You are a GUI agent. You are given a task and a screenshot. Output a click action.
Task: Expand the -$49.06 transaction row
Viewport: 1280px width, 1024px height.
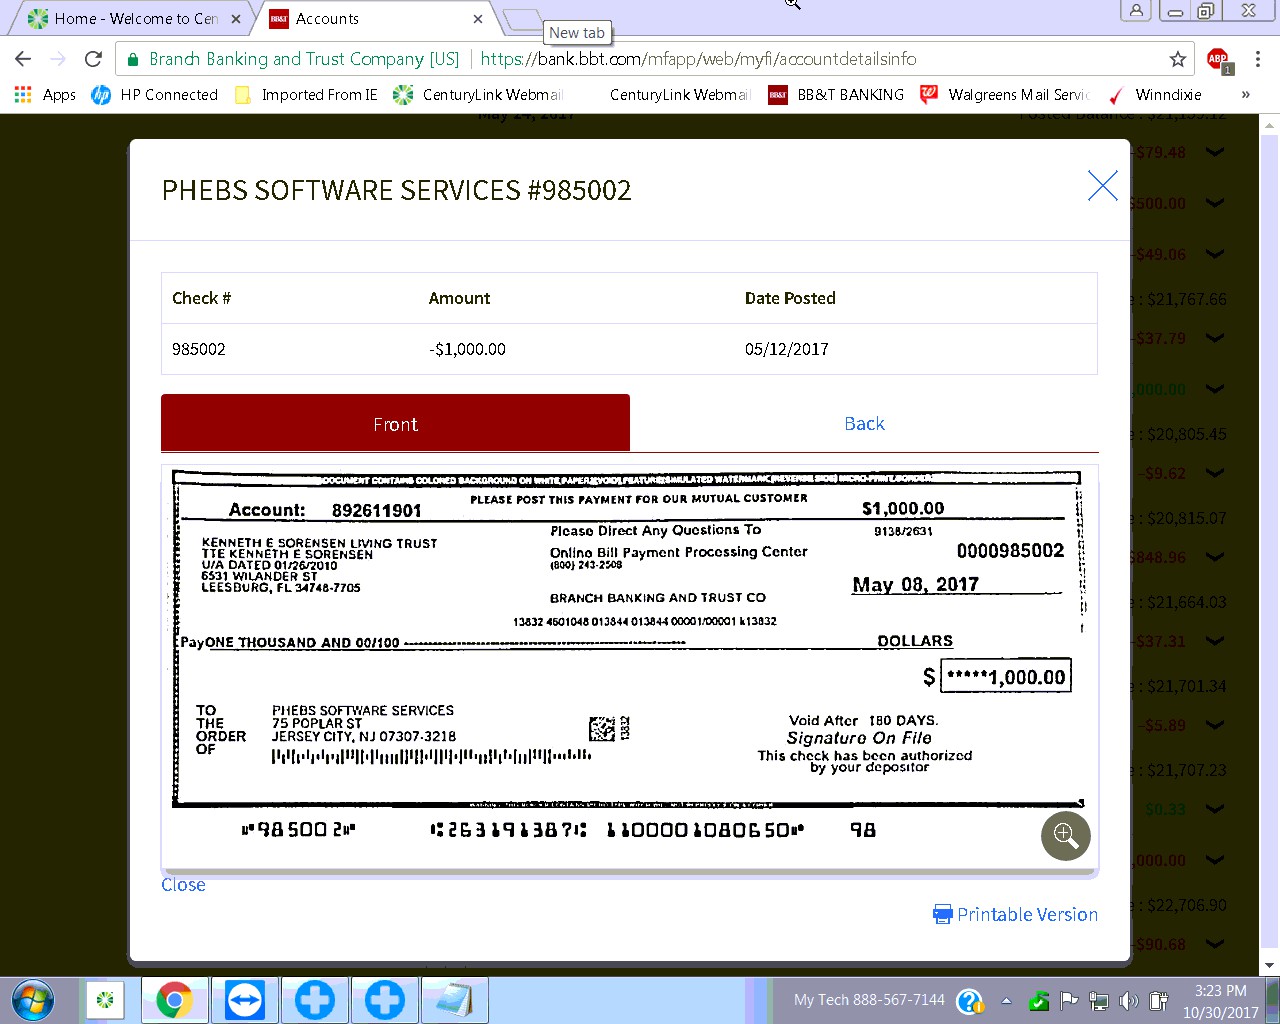point(1215,255)
